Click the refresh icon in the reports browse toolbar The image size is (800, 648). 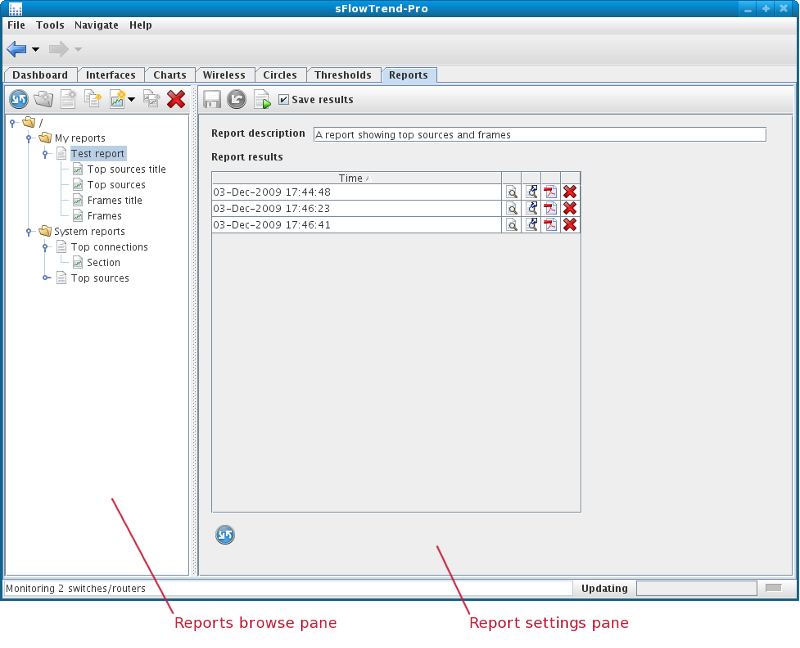tap(19, 99)
